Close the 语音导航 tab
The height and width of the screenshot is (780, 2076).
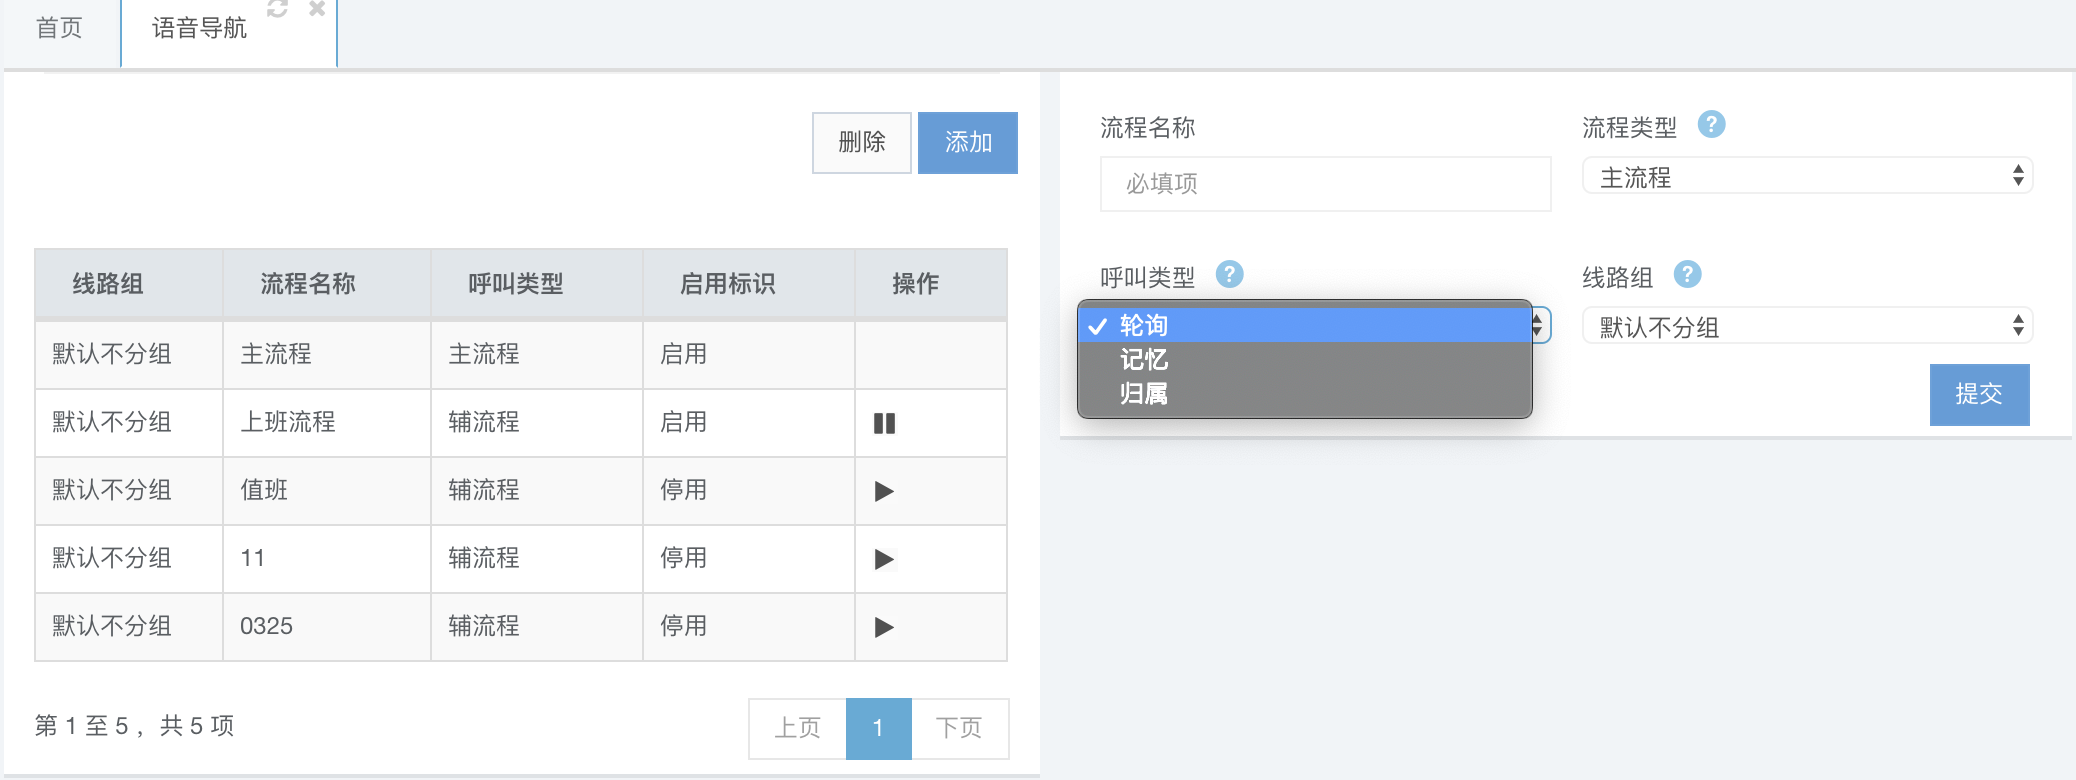click(317, 9)
